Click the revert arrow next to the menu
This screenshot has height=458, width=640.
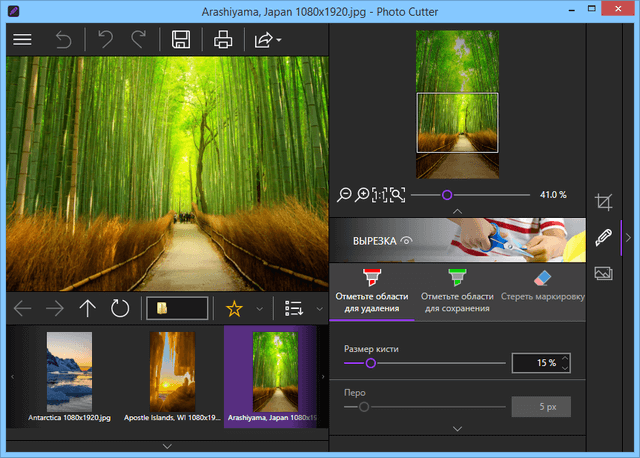[63, 40]
